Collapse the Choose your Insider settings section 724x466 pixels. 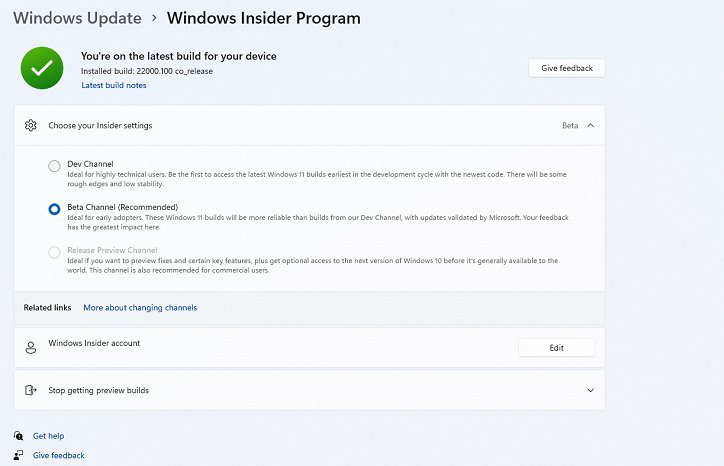pos(591,125)
